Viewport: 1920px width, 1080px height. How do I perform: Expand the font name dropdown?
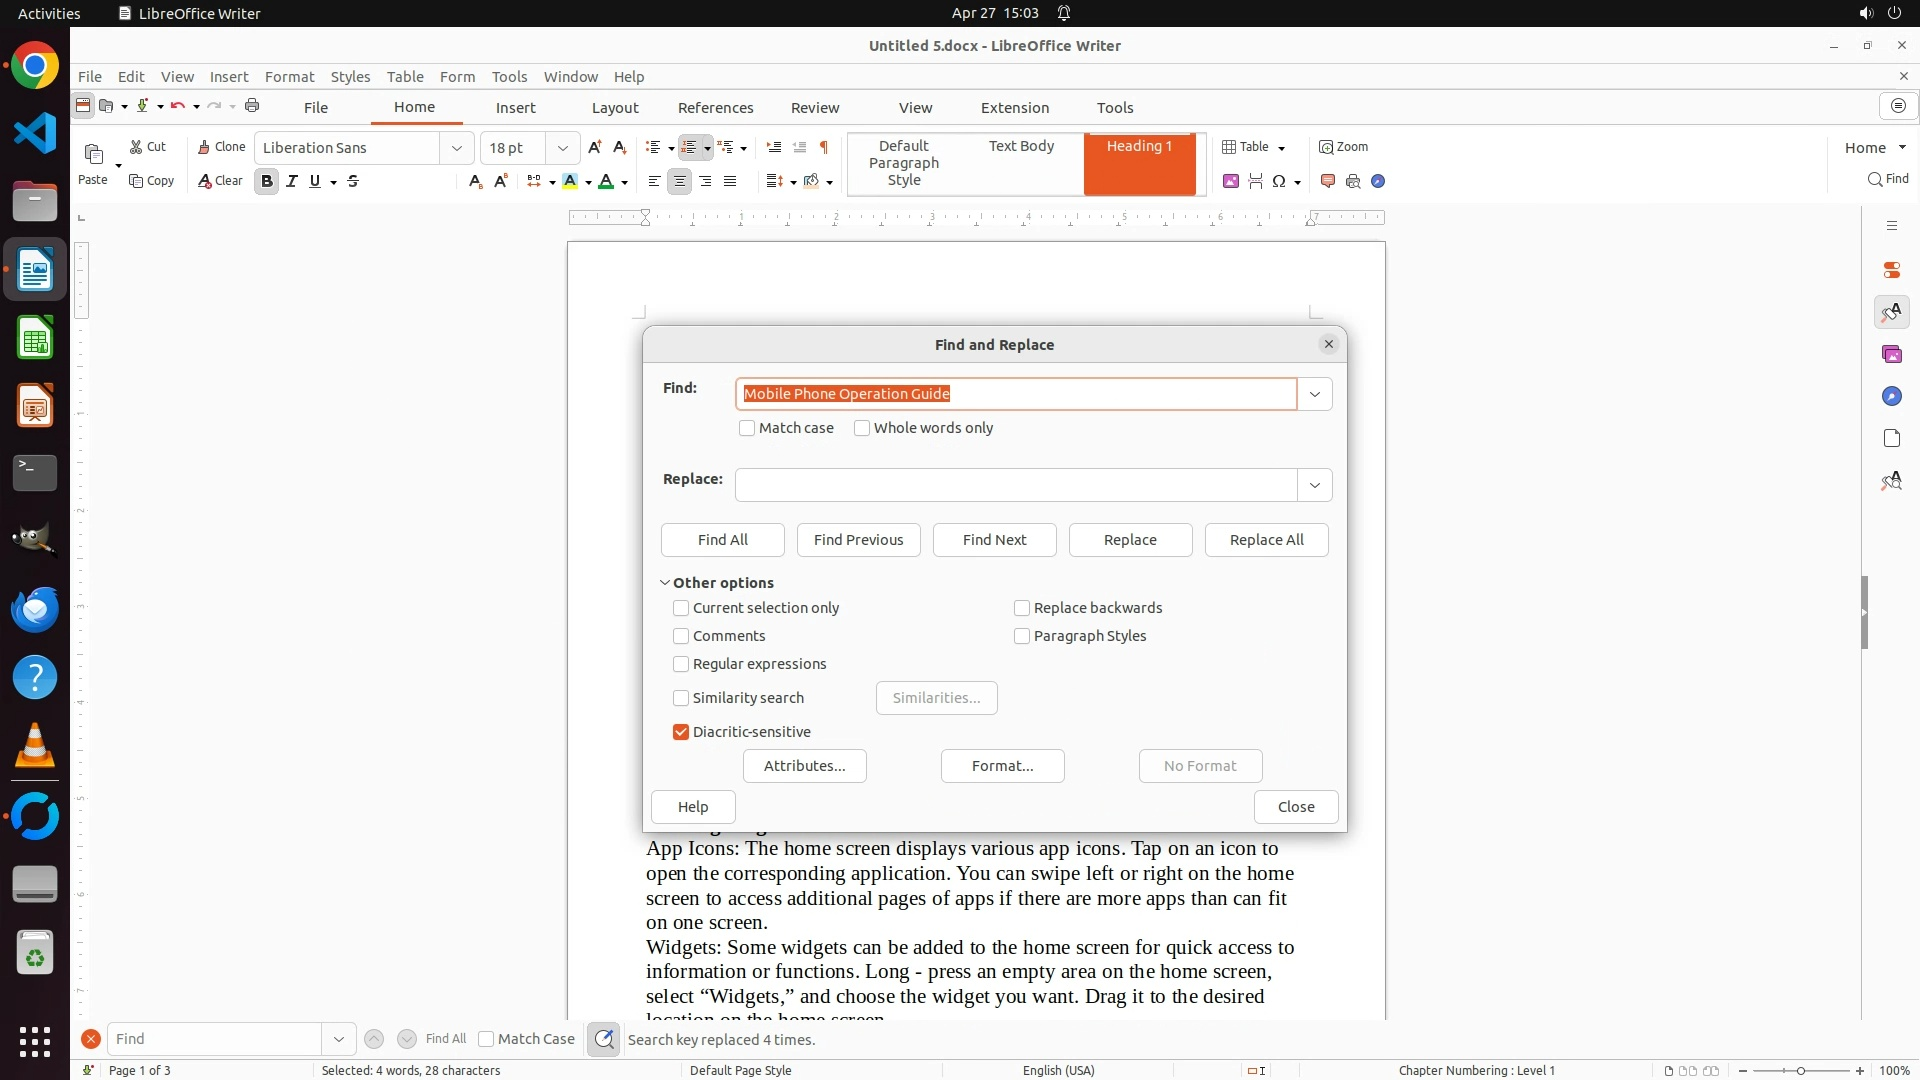pyautogui.click(x=457, y=148)
